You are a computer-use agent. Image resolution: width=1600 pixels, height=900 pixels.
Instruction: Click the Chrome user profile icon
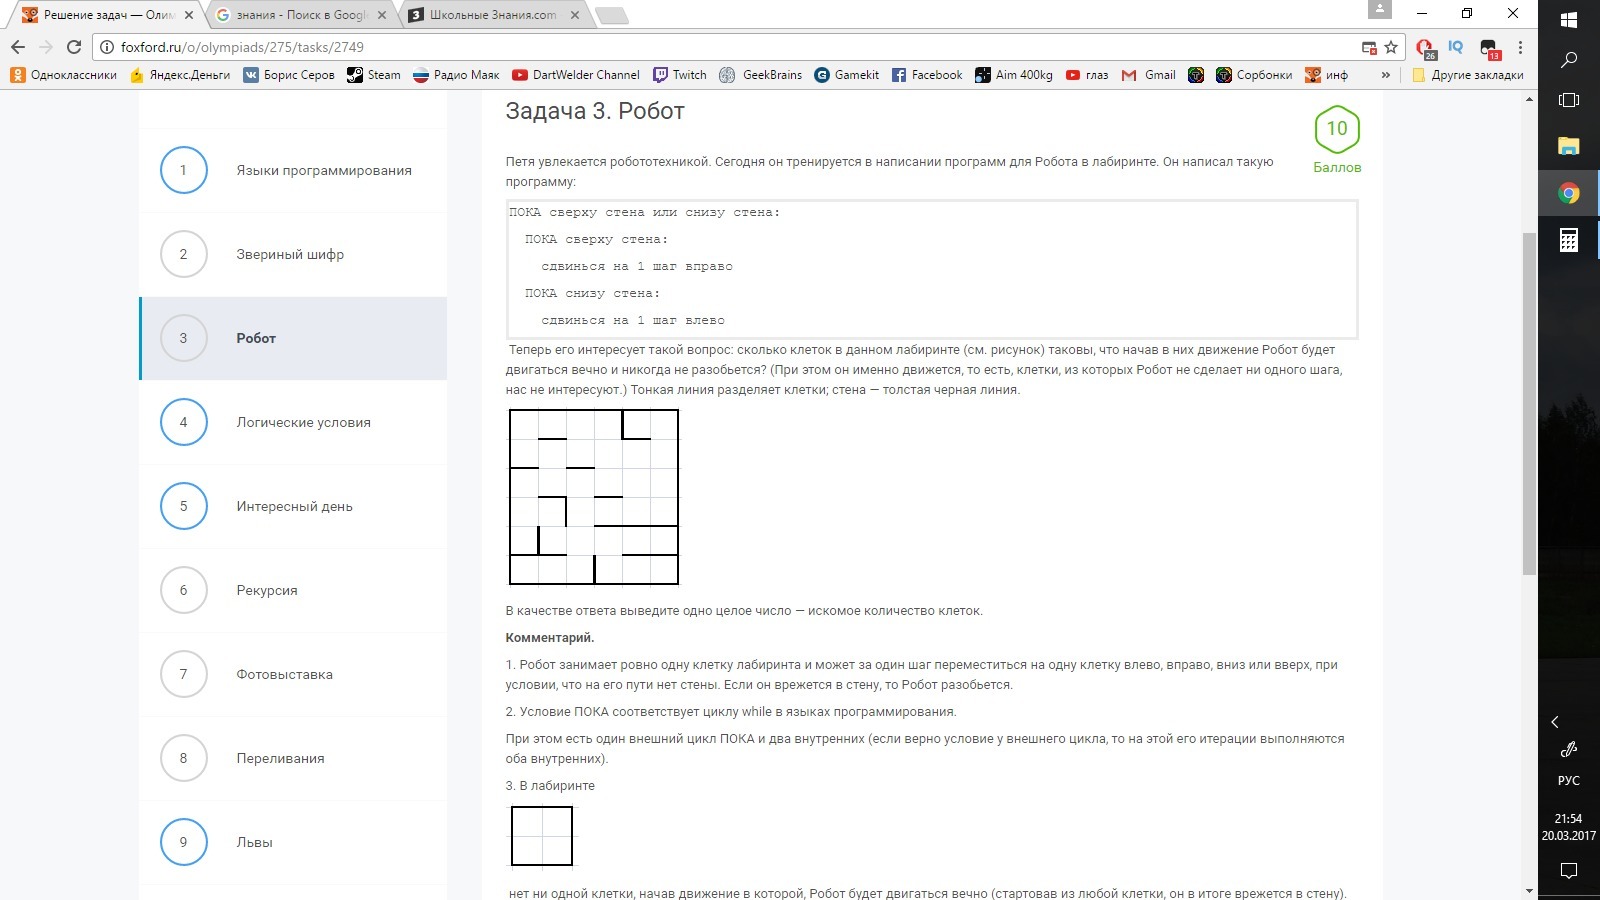click(x=1380, y=9)
